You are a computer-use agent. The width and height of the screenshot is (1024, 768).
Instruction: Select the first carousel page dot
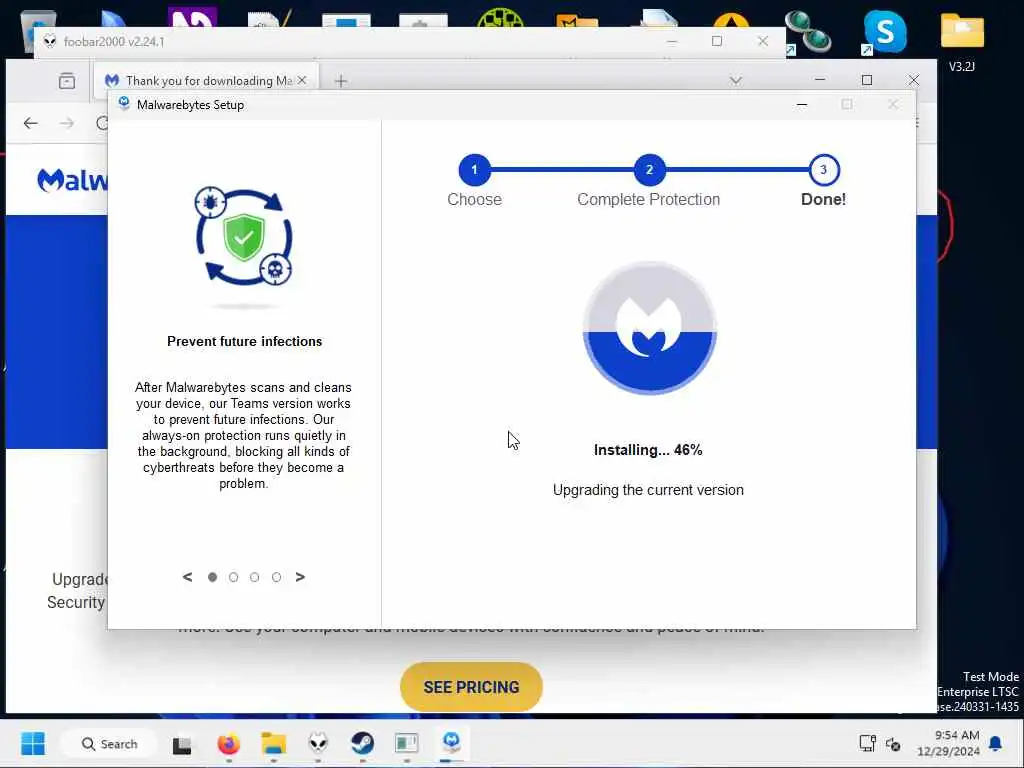pos(212,577)
